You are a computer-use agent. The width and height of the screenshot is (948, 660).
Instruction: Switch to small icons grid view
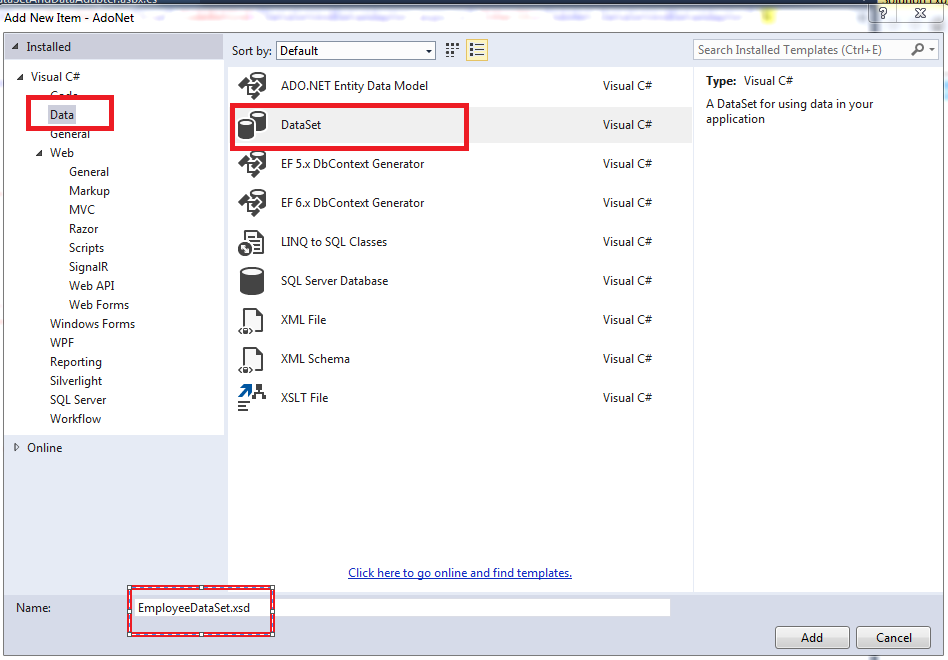coord(452,50)
